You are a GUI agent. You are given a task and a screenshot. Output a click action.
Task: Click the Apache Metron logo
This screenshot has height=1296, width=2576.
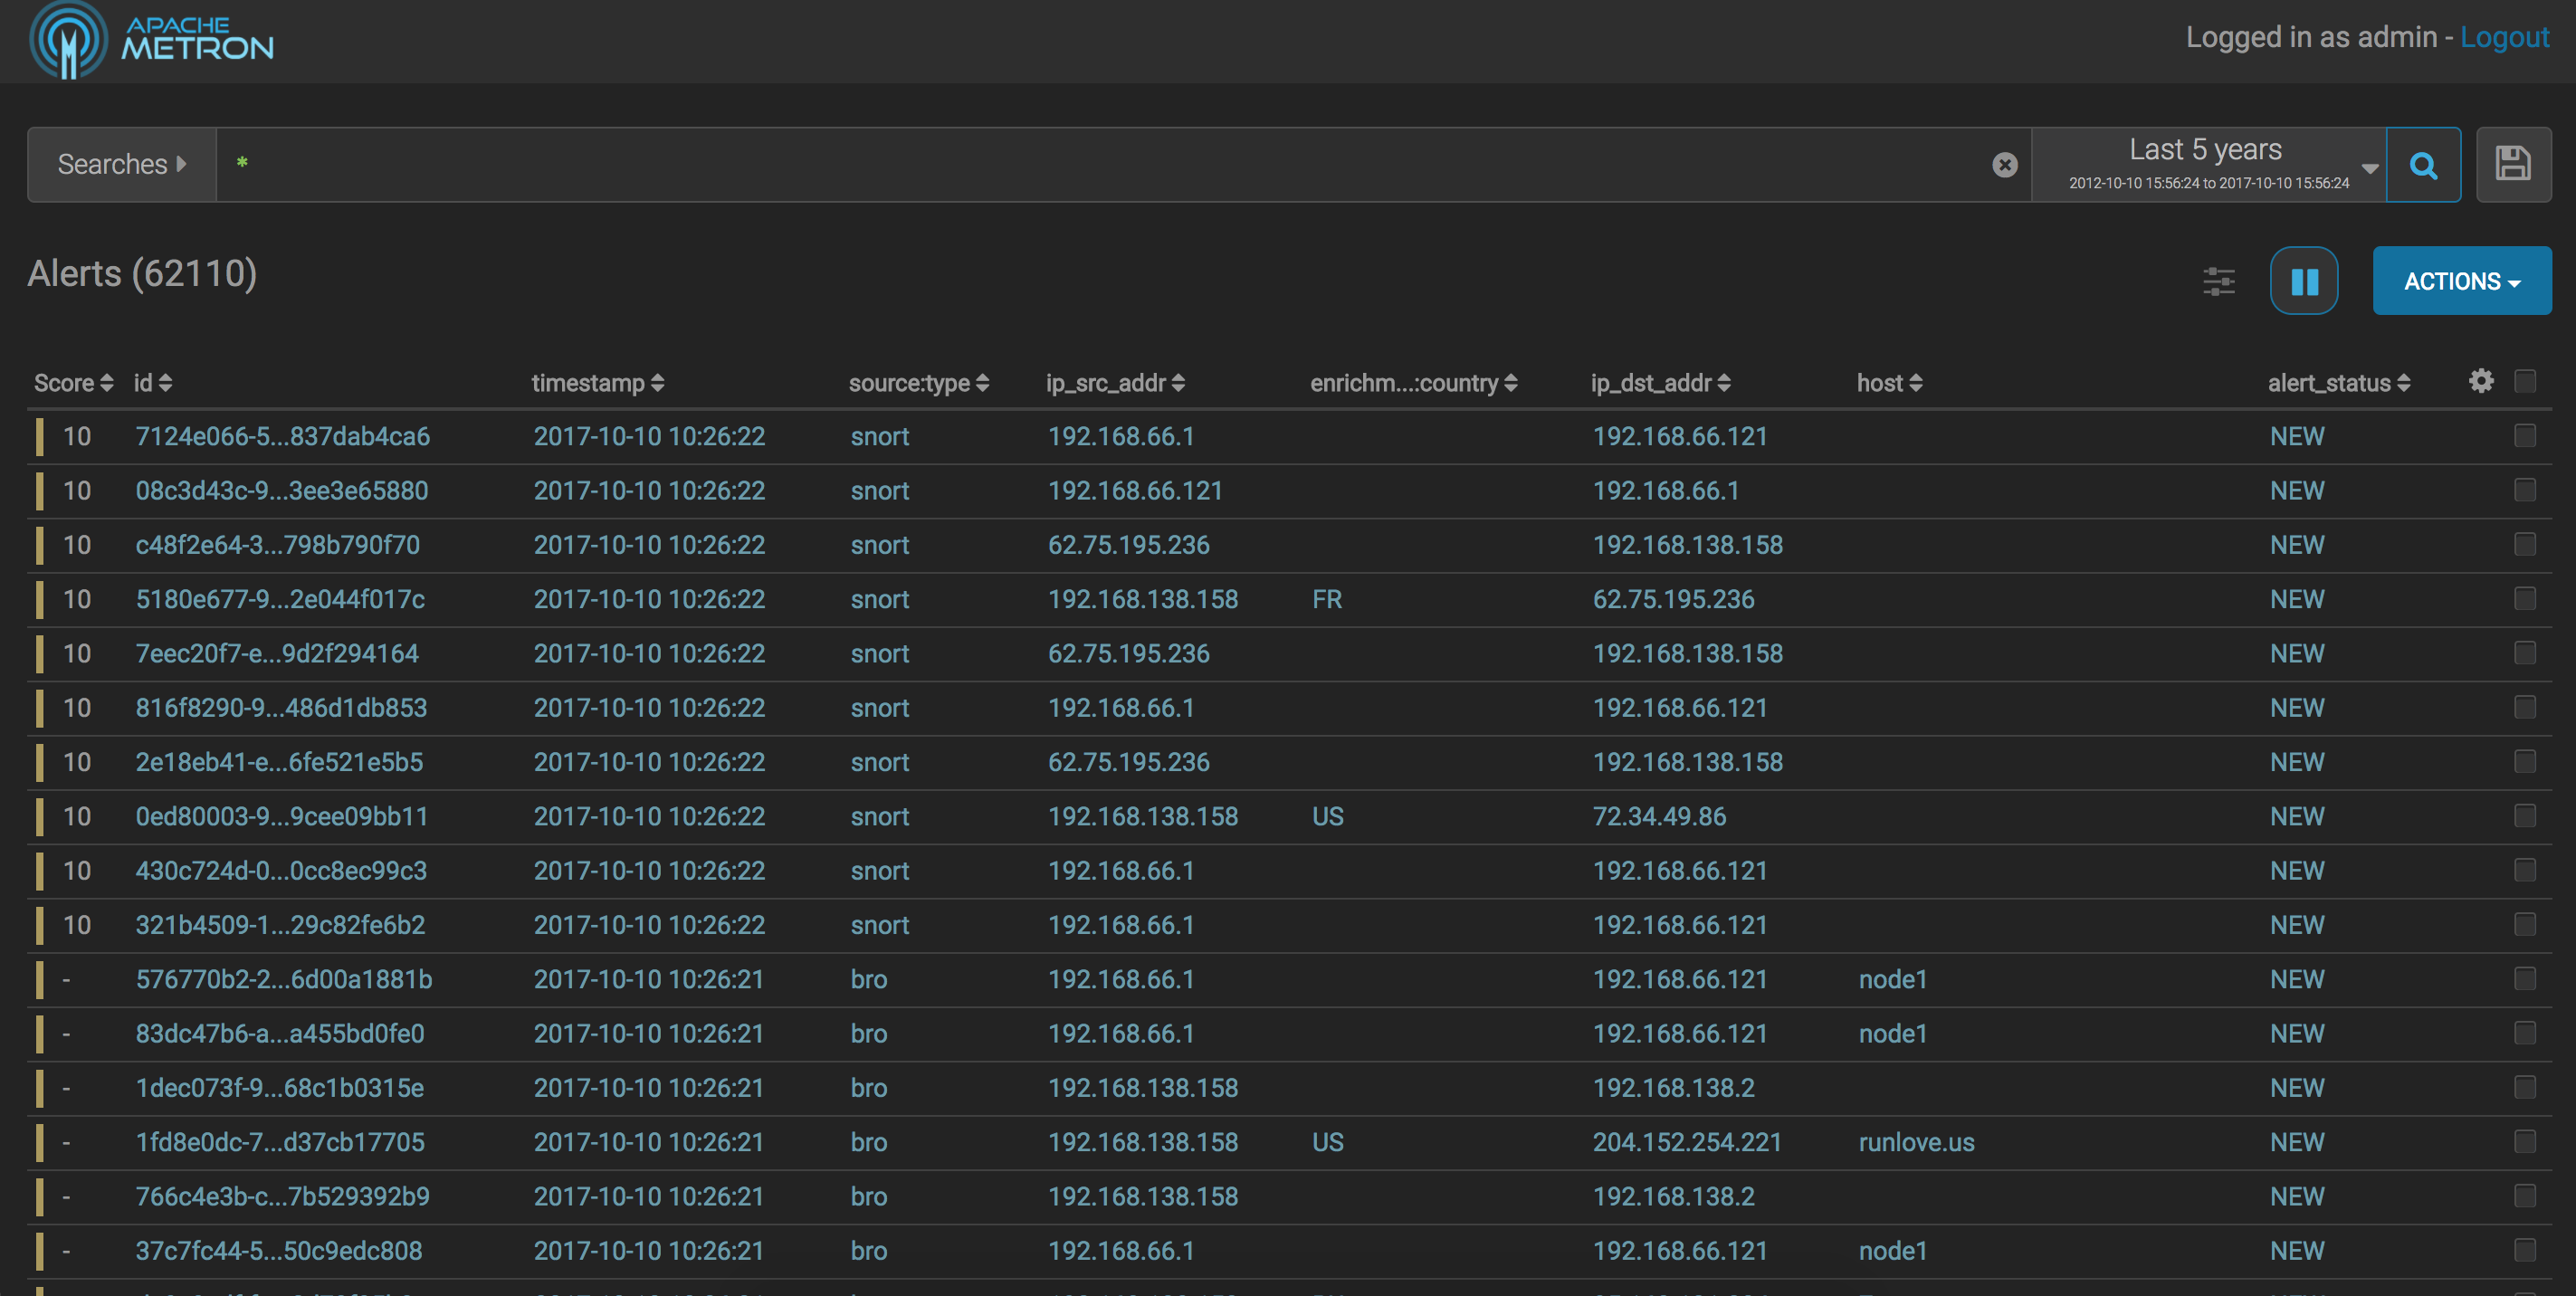click(150, 40)
